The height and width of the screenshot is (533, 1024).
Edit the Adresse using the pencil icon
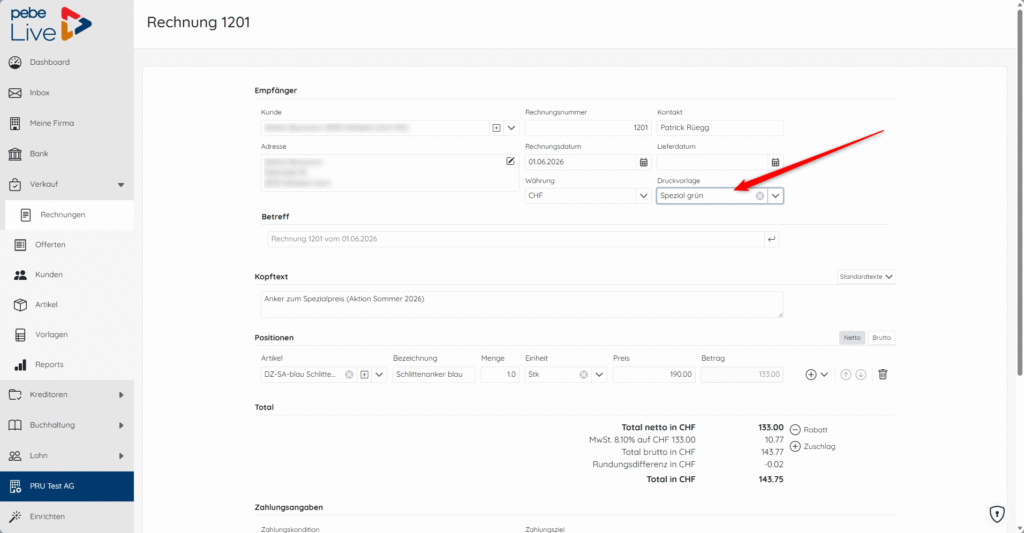click(x=510, y=161)
